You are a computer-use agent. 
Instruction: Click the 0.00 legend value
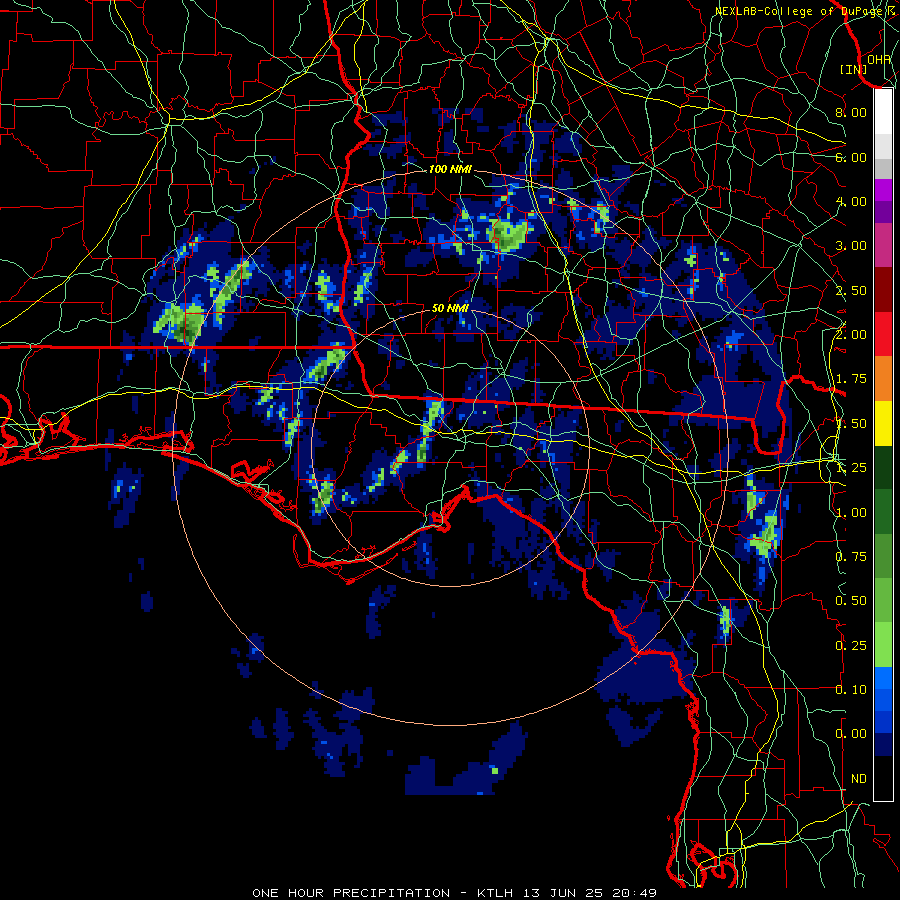coord(851,734)
